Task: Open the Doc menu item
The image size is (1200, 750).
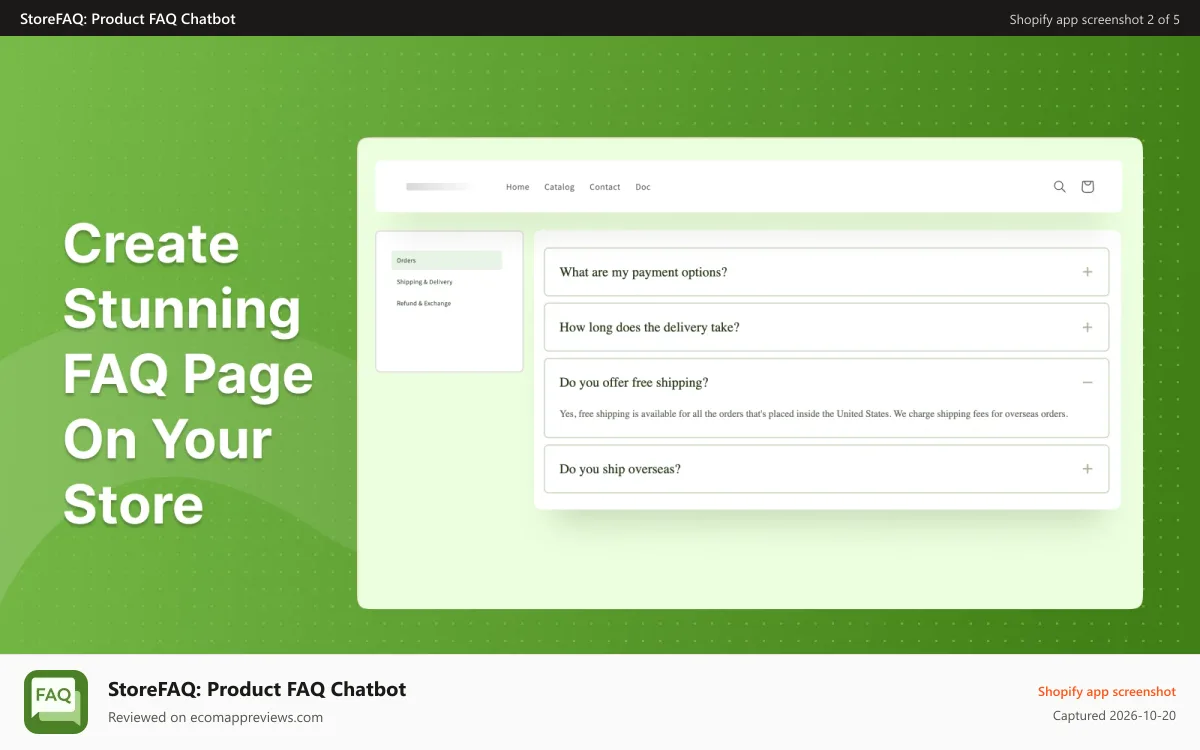Action: click(643, 187)
